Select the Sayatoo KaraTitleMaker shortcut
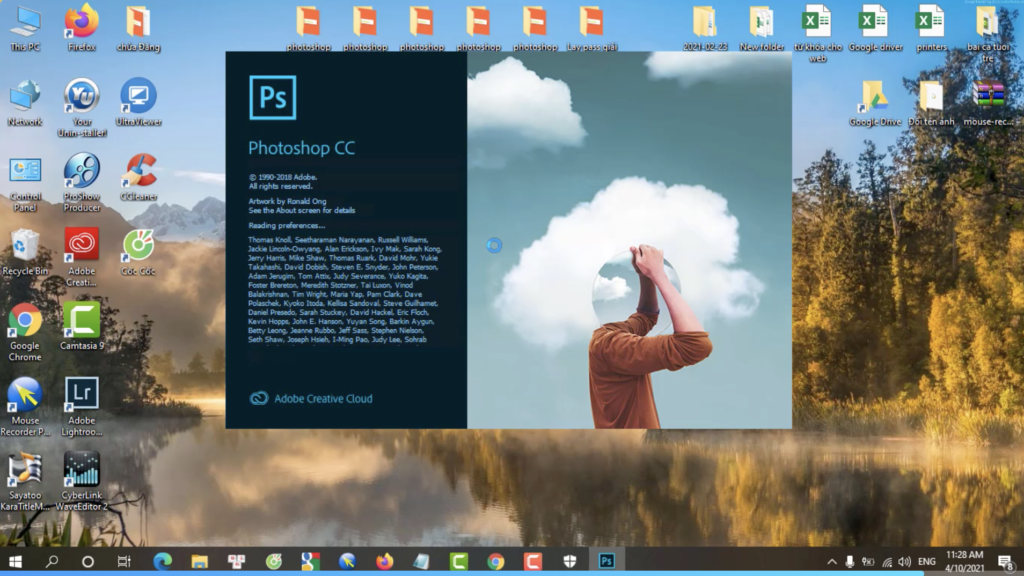Image resolution: width=1024 pixels, height=576 pixels. pyautogui.click(x=25, y=481)
